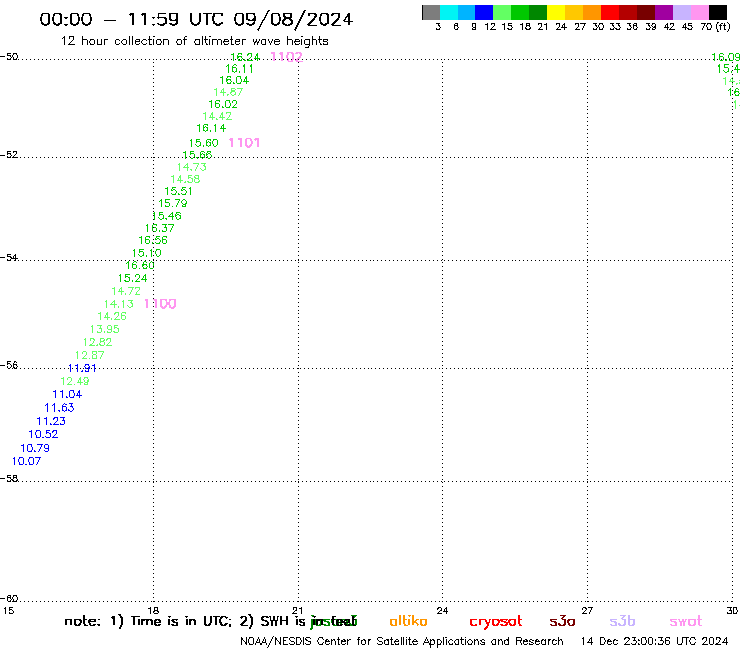Click wave height value 16.60
Viewport: 740px width, 650px height.
tap(140, 266)
